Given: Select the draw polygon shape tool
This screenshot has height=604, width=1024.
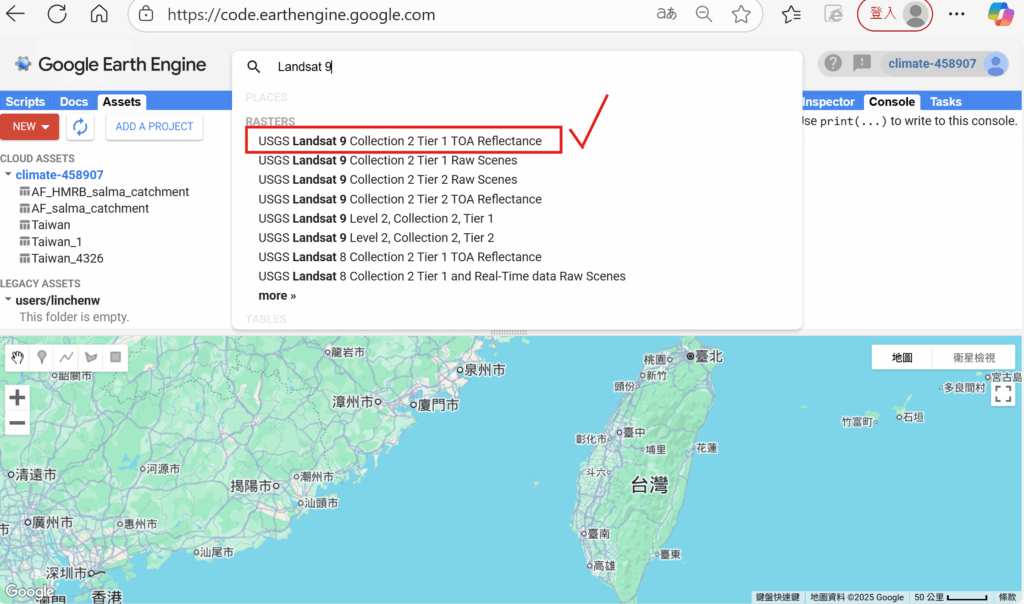Looking at the screenshot, I should 91,357.
